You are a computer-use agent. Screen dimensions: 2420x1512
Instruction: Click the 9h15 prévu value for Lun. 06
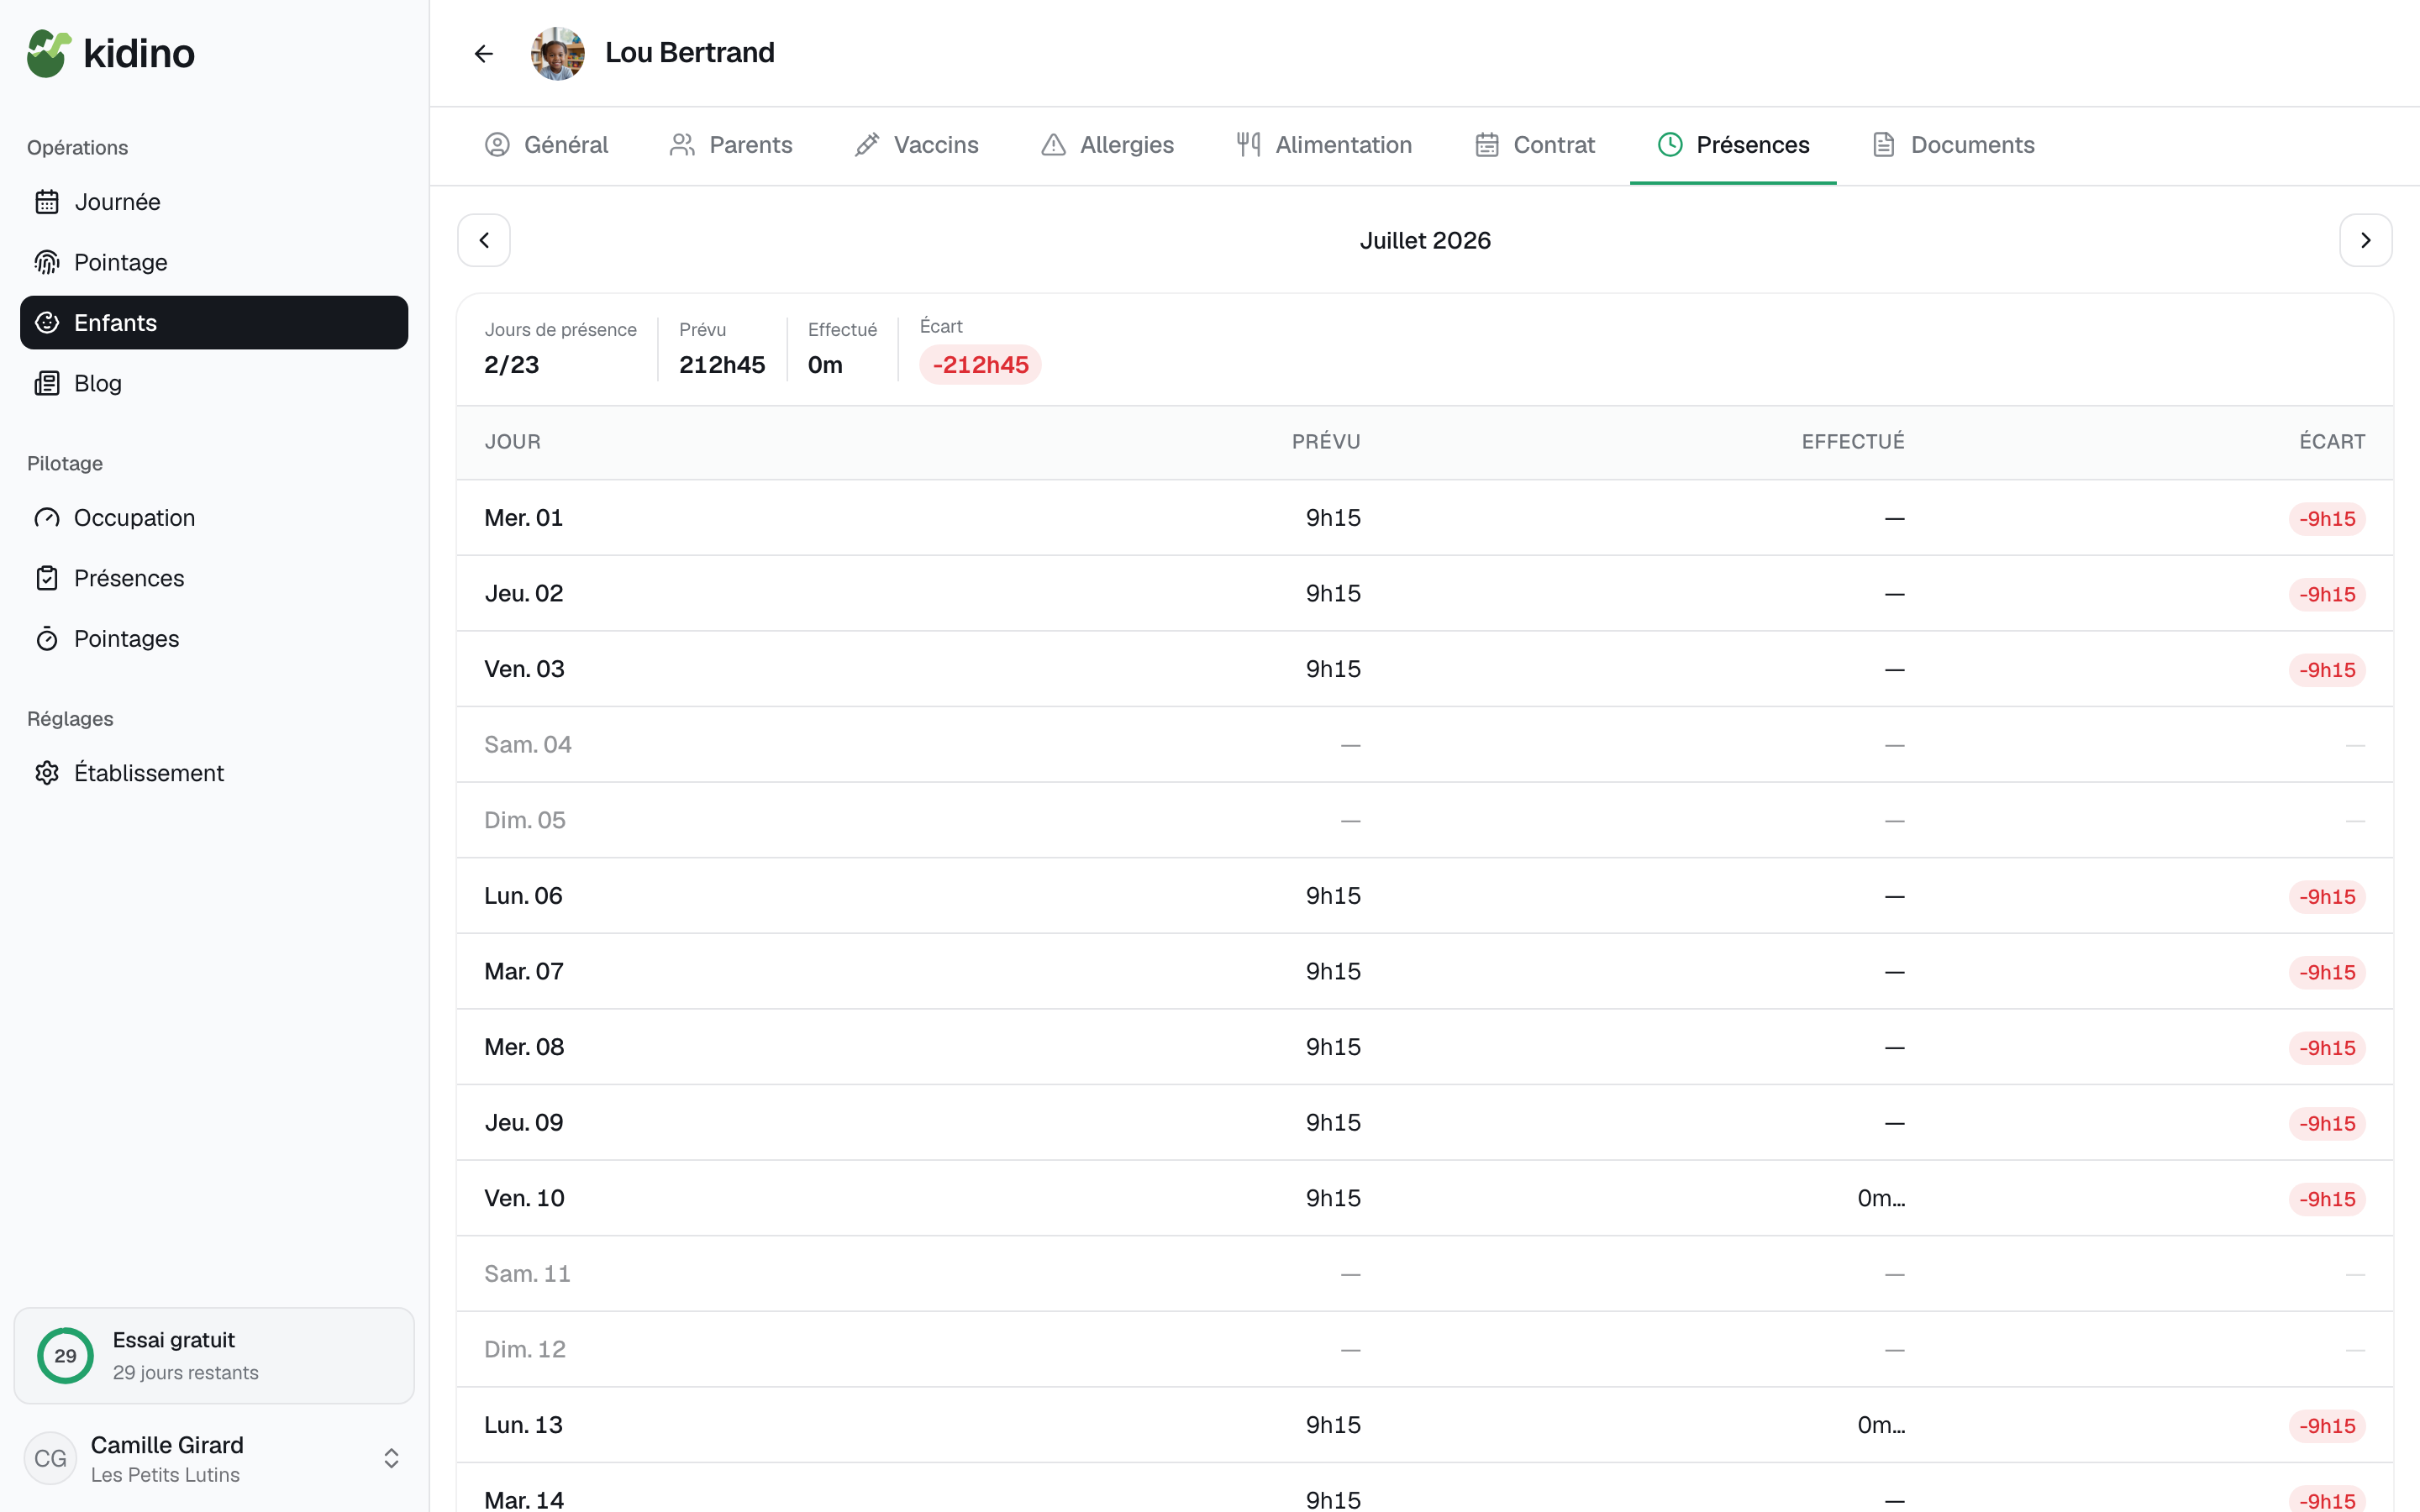click(1333, 896)
